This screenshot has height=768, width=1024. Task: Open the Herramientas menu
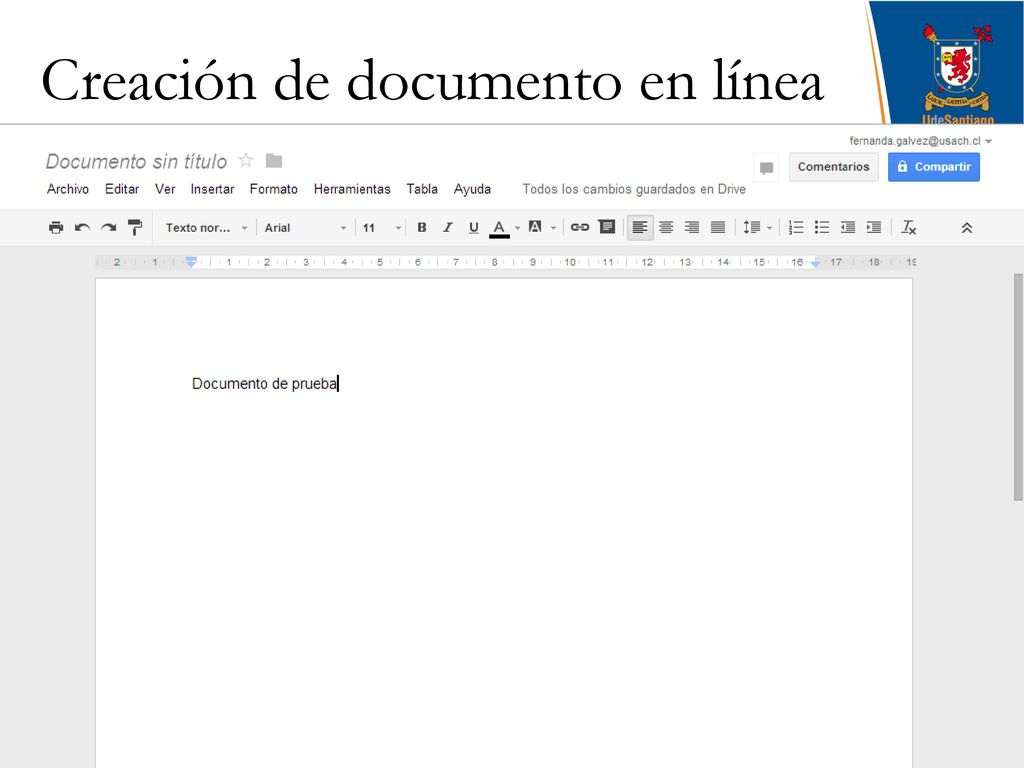352,189
